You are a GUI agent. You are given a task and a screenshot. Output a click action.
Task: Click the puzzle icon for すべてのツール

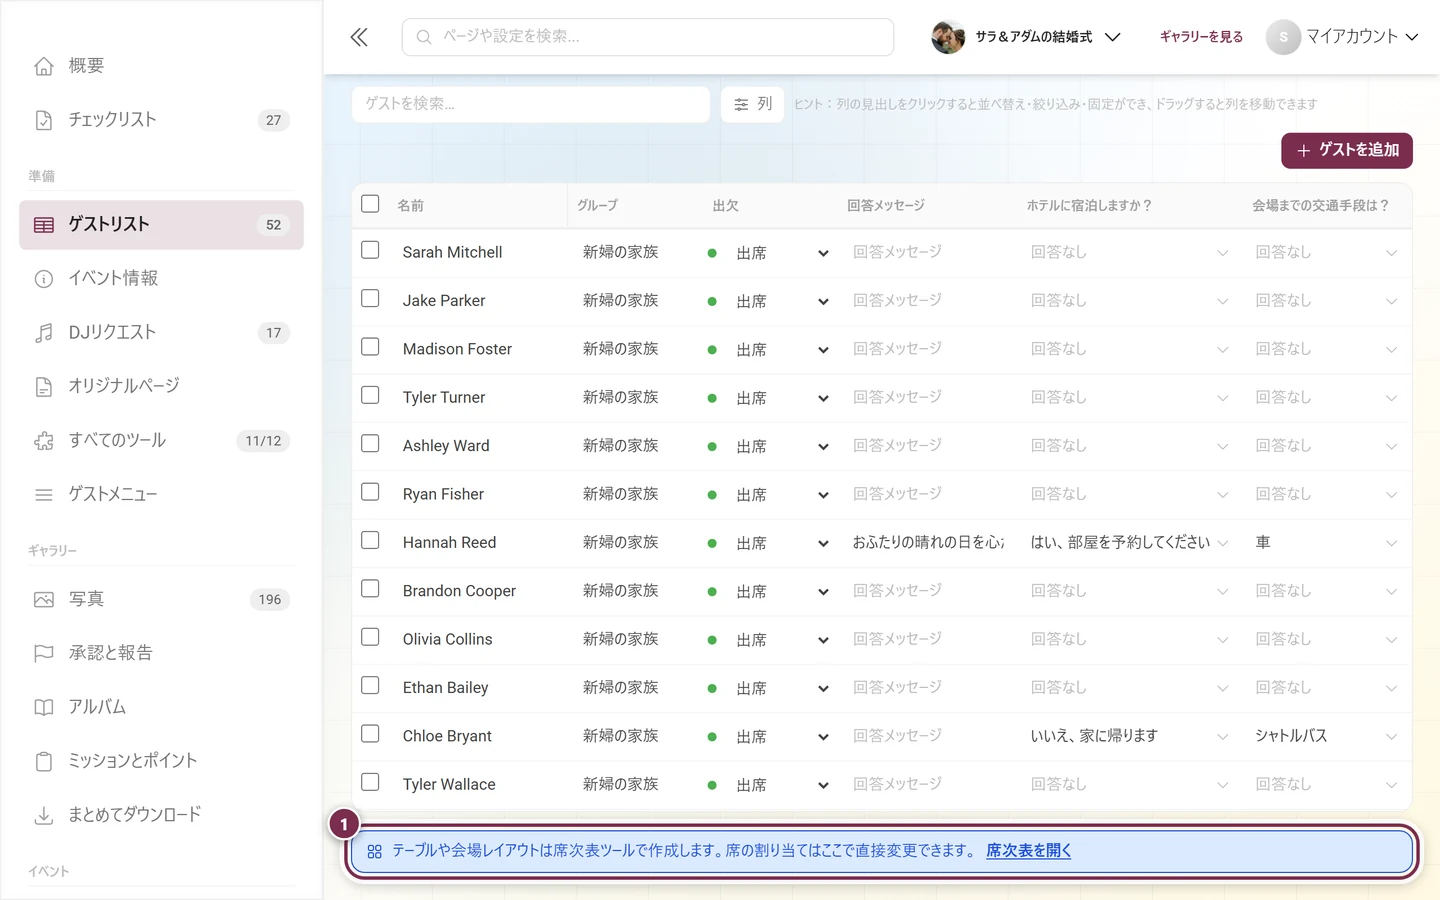pyautogui.click(x=44, y=441)
